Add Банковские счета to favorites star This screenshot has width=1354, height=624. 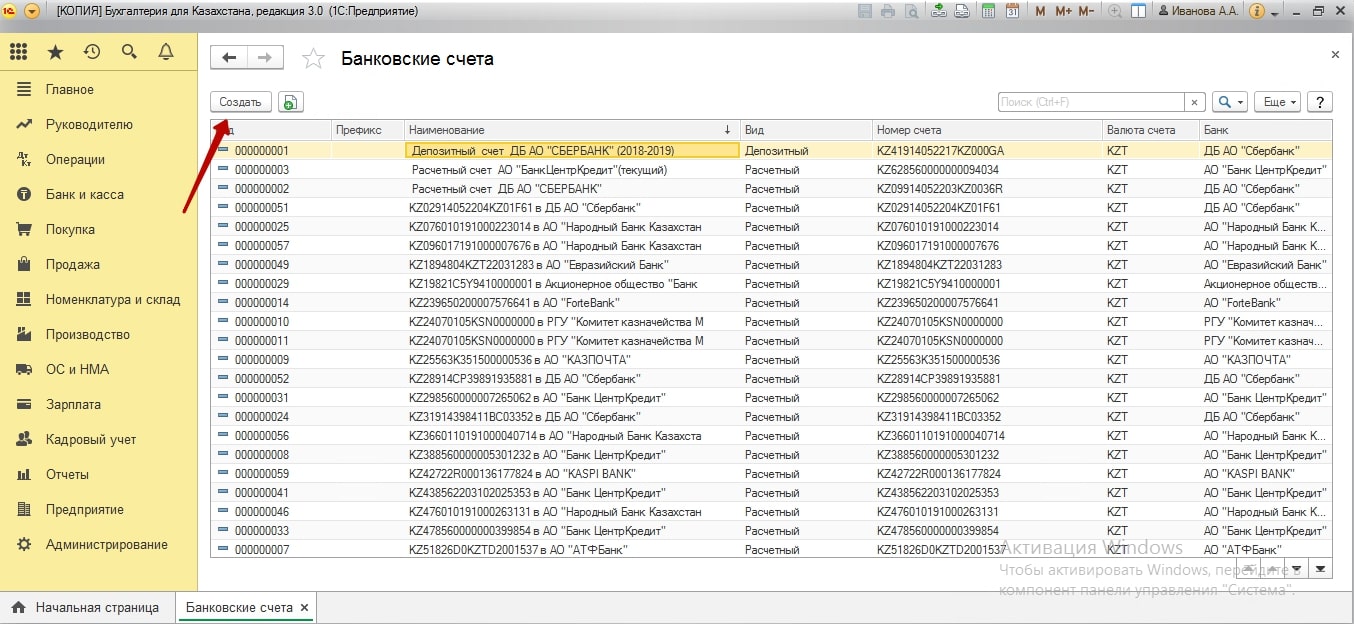click(314, 59)
